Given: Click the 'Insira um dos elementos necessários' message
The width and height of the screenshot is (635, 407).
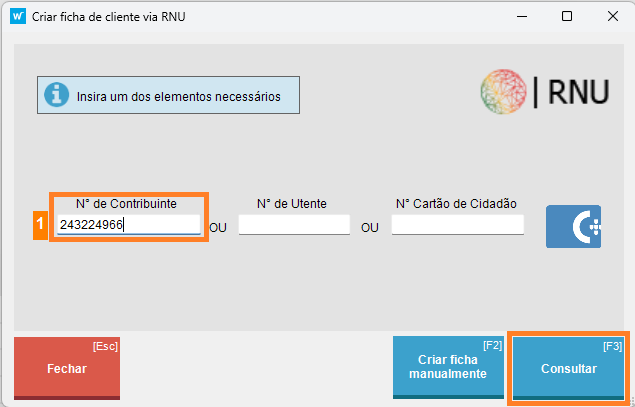Looking at the screenshot, I should pyautogui.click(x=178, y=97).
